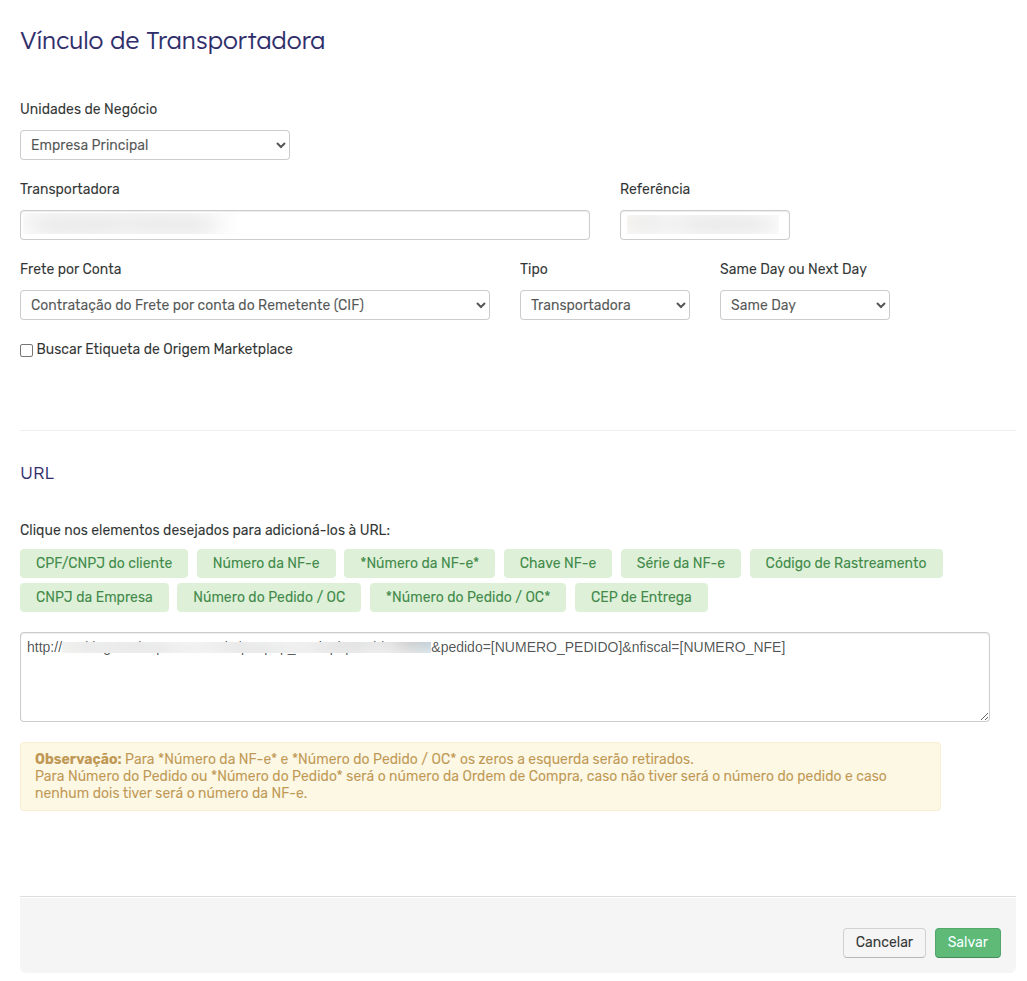
Task: Insert Série da NF-e tag
Action: pos(681,563)
